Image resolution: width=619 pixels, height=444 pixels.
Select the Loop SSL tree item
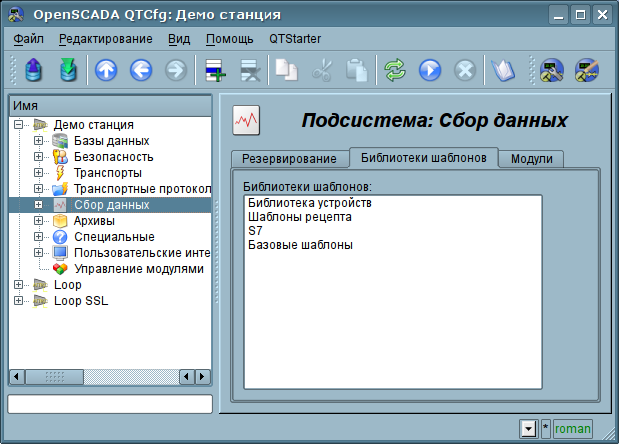81,301
